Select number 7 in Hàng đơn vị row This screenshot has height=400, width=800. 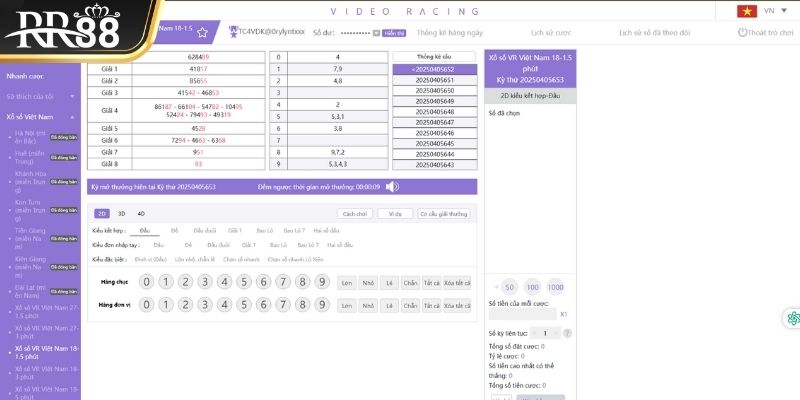point(283,305)
